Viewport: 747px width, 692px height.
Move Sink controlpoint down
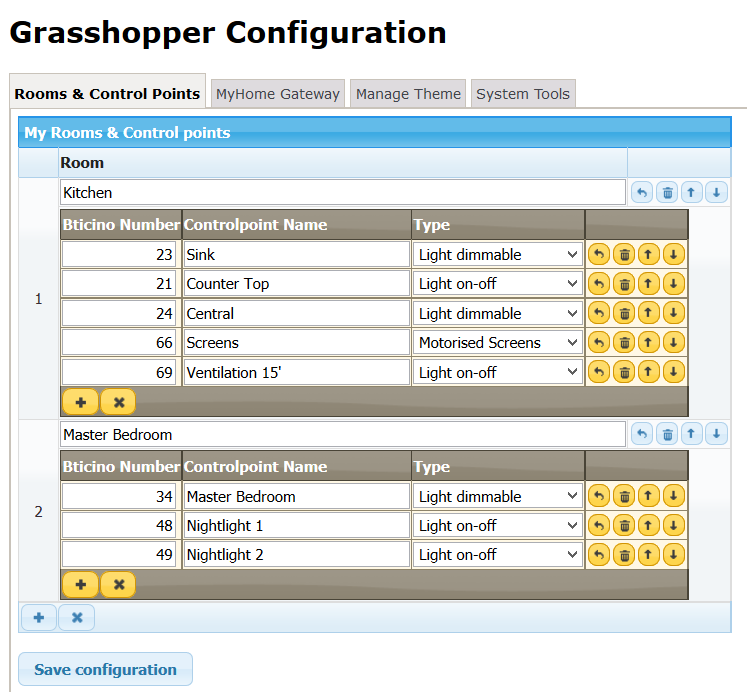[x=674, y=254]
